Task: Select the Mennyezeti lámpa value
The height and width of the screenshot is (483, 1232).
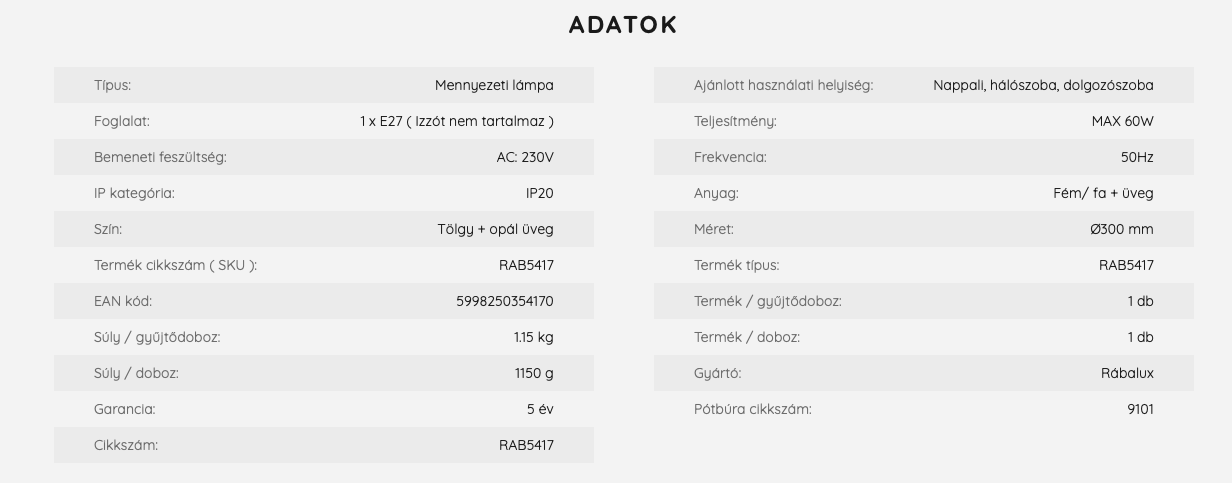Action: (494, 85)
